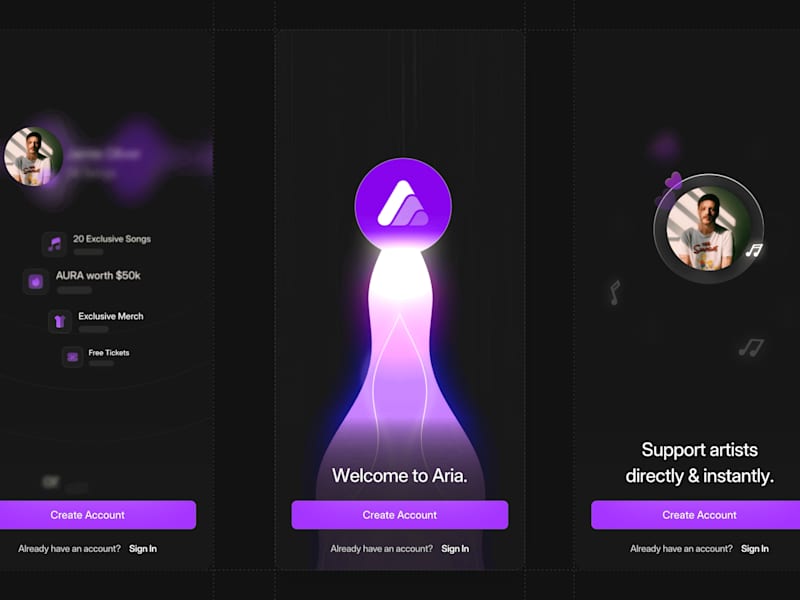This screenshot has width=800, height=600.
Task: Select the 20 Exclusive Songs label
Action: pyautogui.click(x=112, y=239)
